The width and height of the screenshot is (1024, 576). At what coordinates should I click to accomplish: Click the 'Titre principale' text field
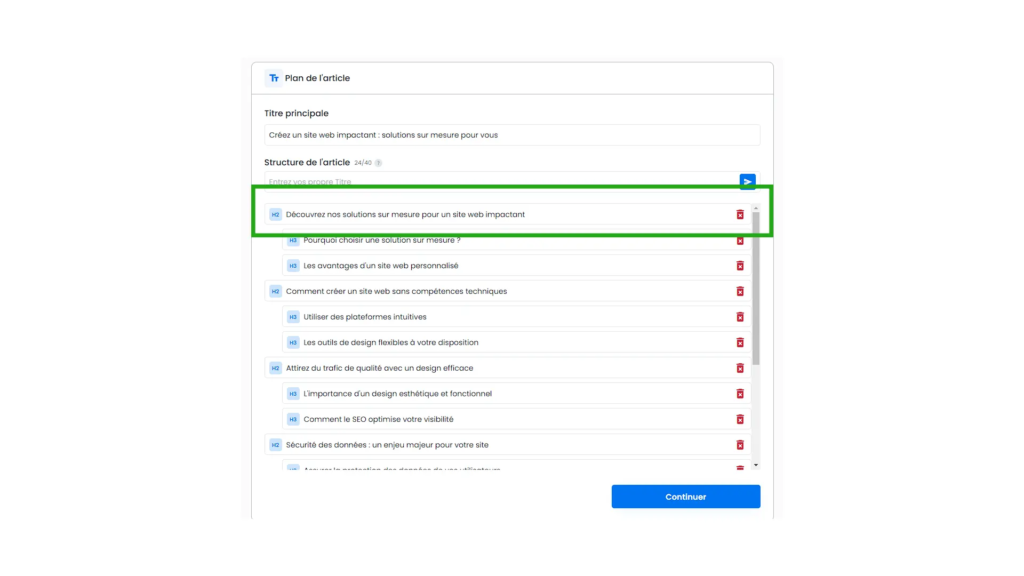pyautogui.click(x=512, y=135)
